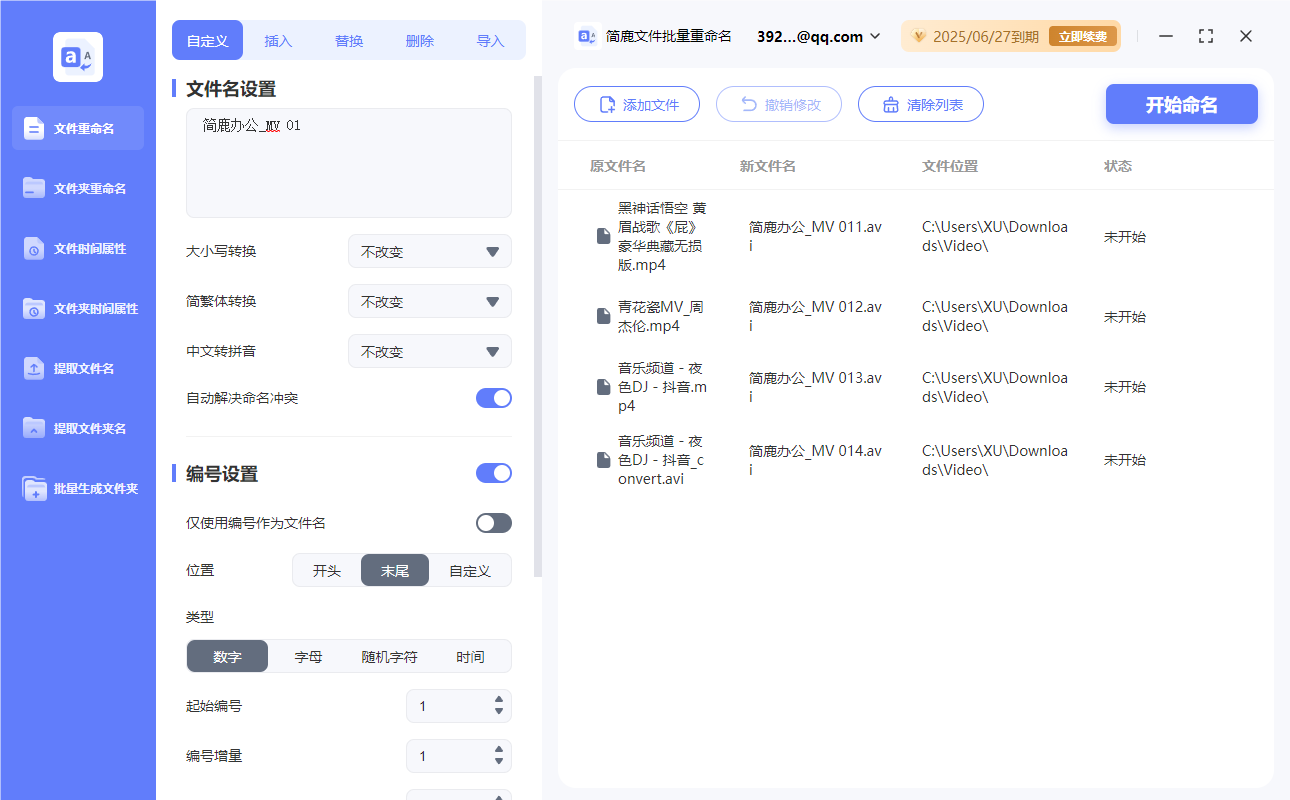Open the 文件夹重命名 panel

point(77,188)
